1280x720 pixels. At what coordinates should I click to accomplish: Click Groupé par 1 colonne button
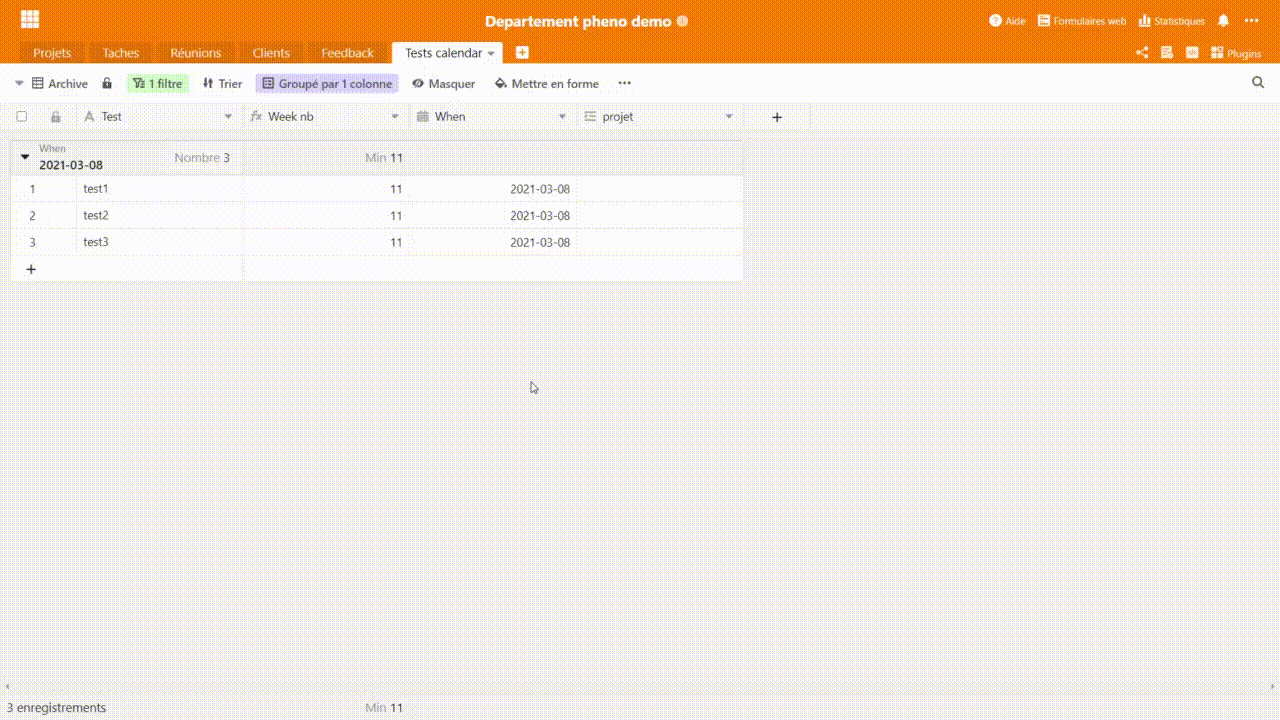[327, 84]
